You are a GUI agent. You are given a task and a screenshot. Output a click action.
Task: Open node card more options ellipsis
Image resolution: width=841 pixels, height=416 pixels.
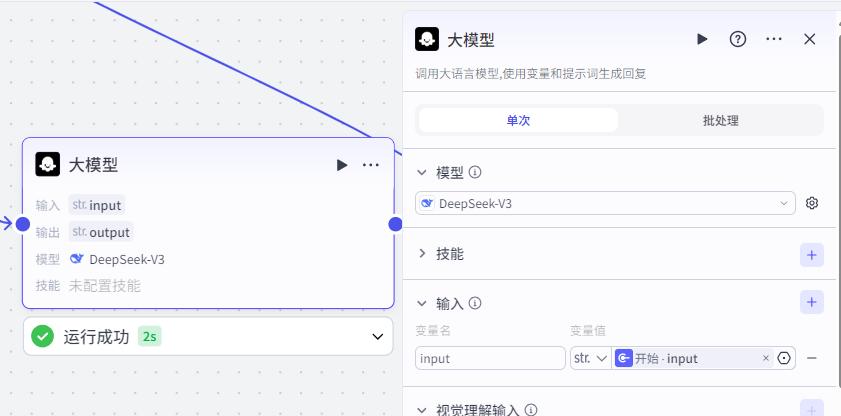(x=371, y=165)
